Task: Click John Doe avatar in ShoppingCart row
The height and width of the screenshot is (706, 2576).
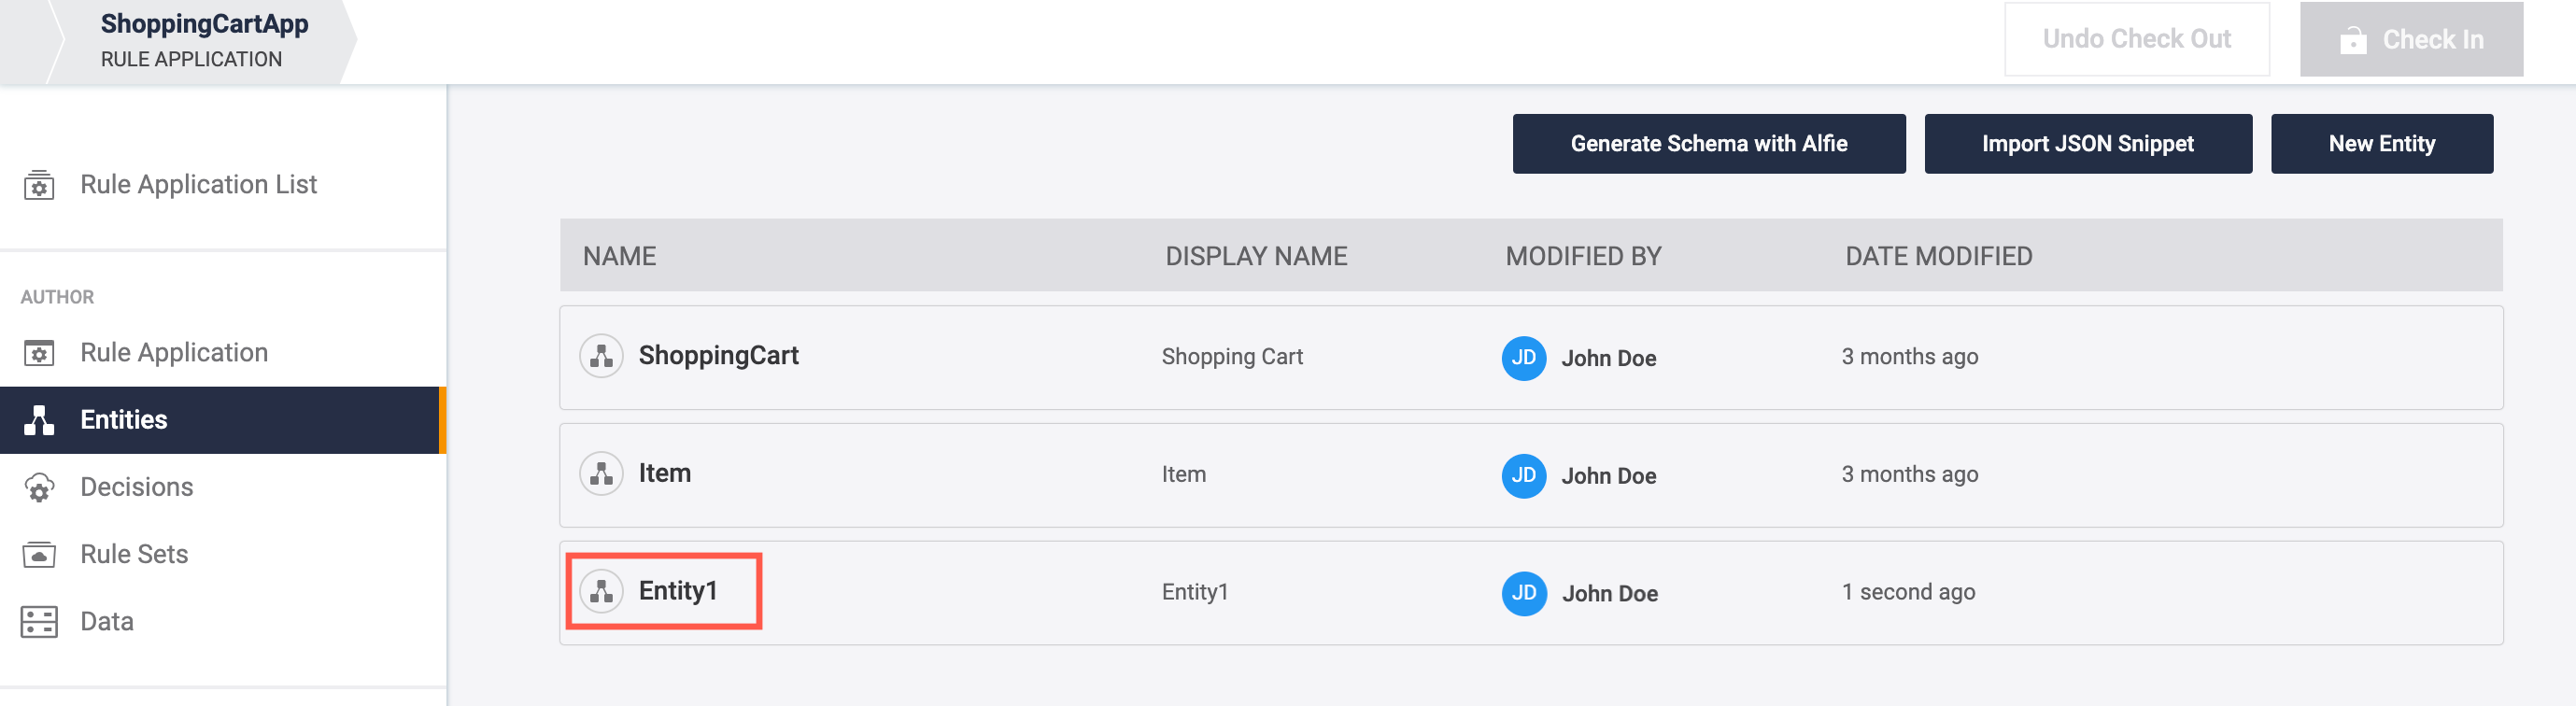Action: [1523, 358]
